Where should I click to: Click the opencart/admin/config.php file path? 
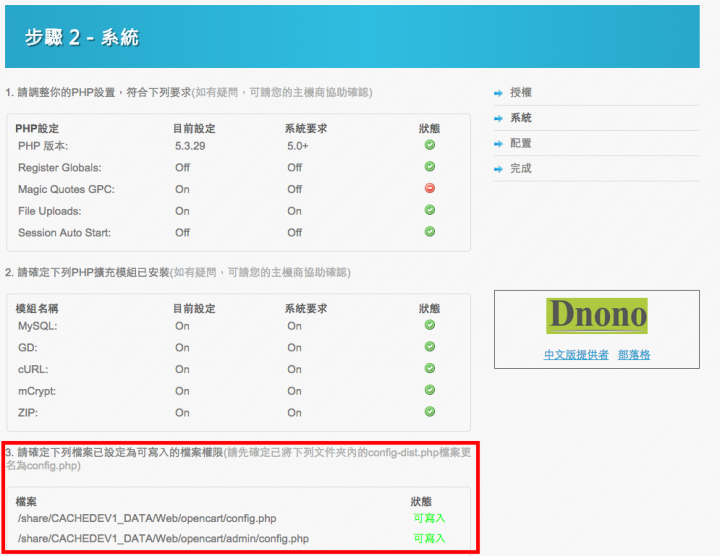coord(163,539)
